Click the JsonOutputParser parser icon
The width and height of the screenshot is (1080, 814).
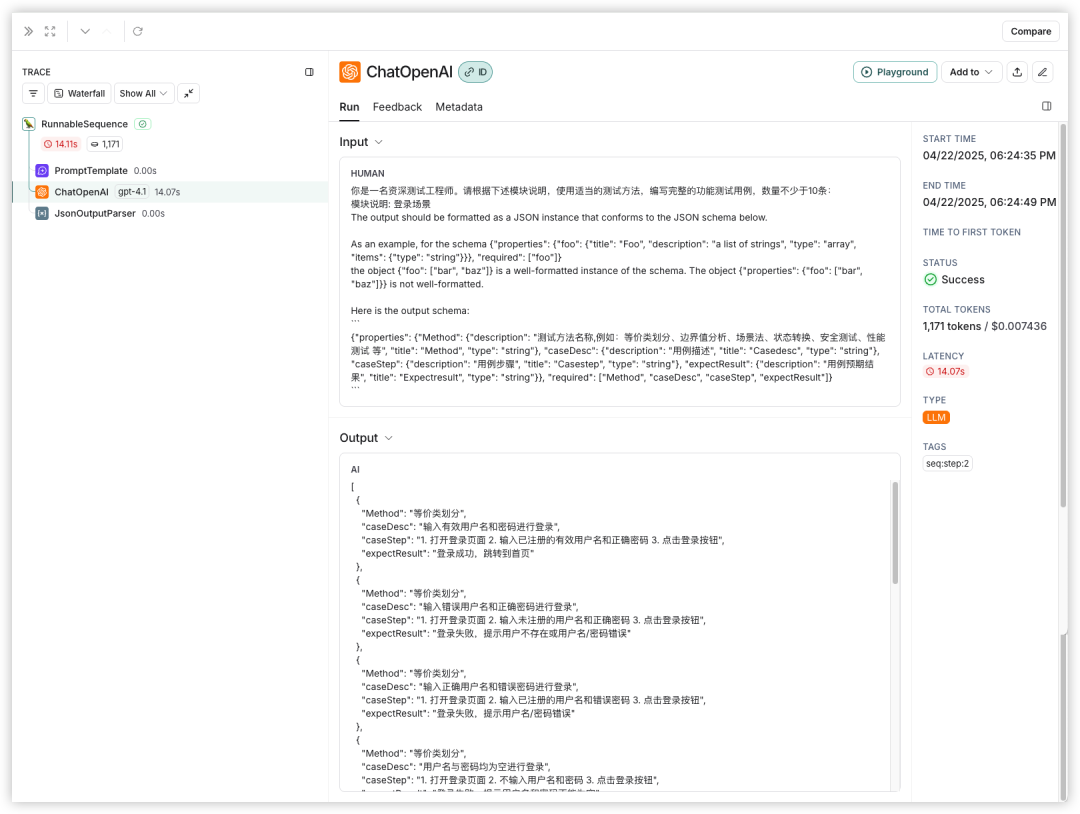pos(42,213)
